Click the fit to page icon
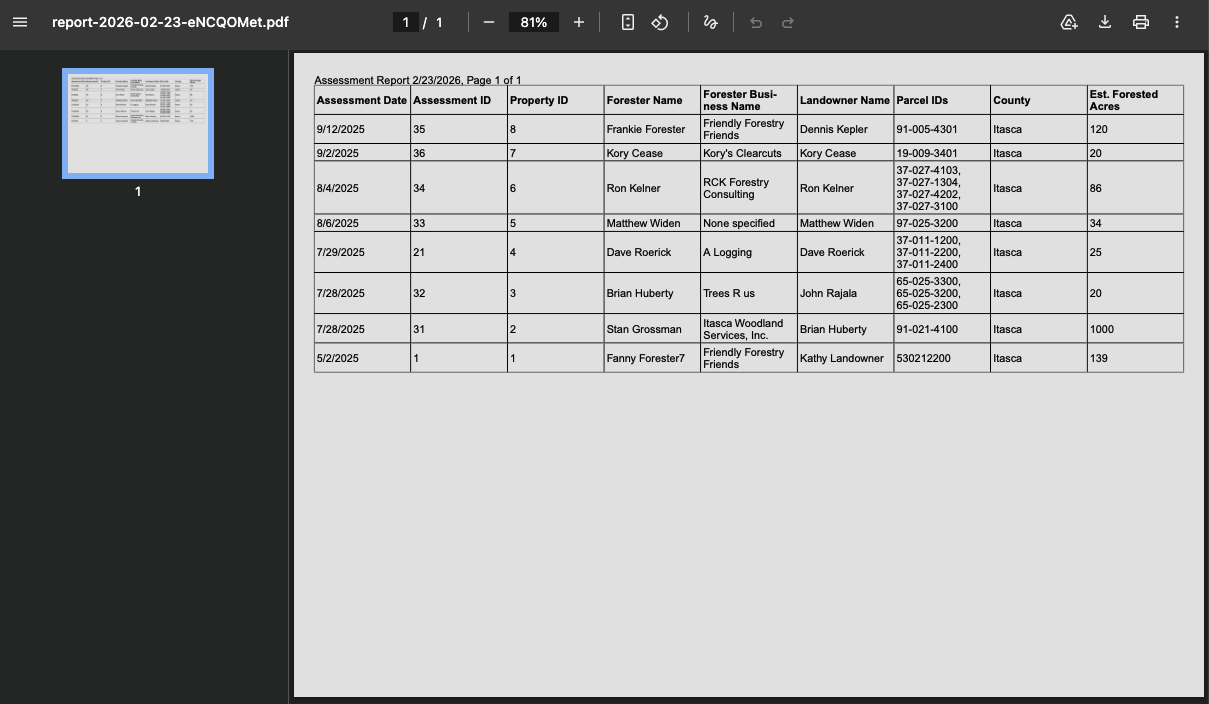The image size is (1209, 704). pyautogui.click(x=628, y=22)
